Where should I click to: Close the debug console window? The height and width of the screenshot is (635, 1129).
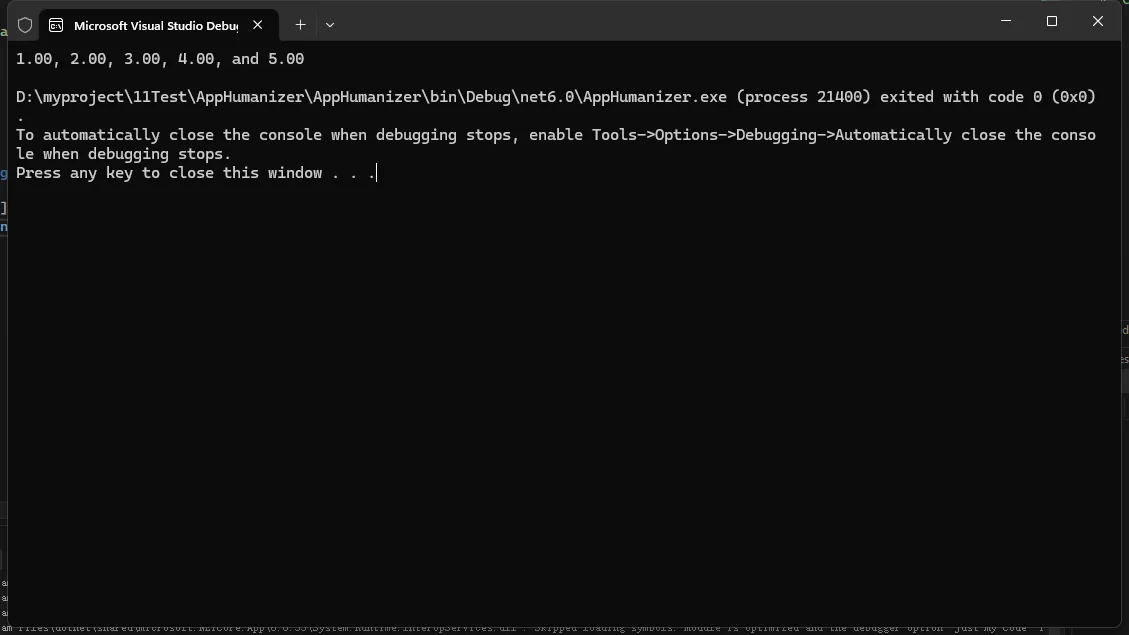[x=1097, y=21]
